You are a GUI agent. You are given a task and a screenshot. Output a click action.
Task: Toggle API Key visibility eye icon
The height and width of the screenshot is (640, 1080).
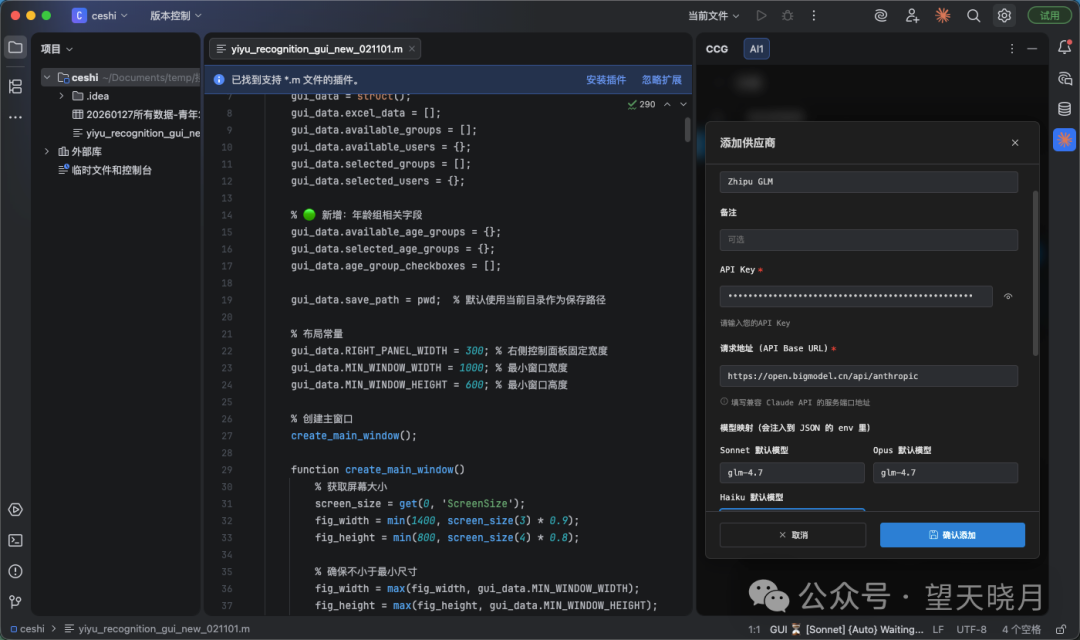tap(1008, 296)
